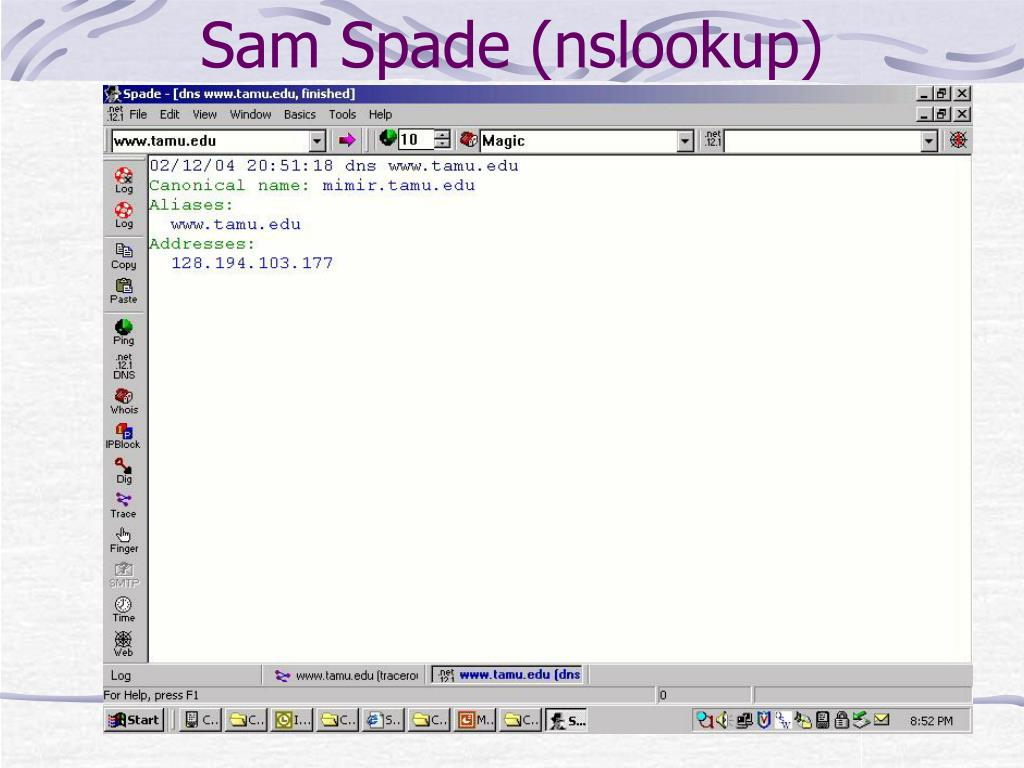
Task: Open the View menu
Action: 204,114
